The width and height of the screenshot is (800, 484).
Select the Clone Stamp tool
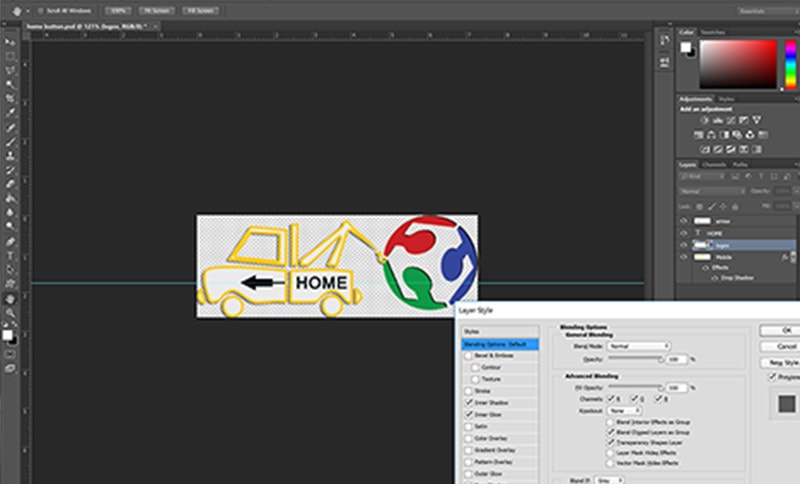click(x=10, y=156)
